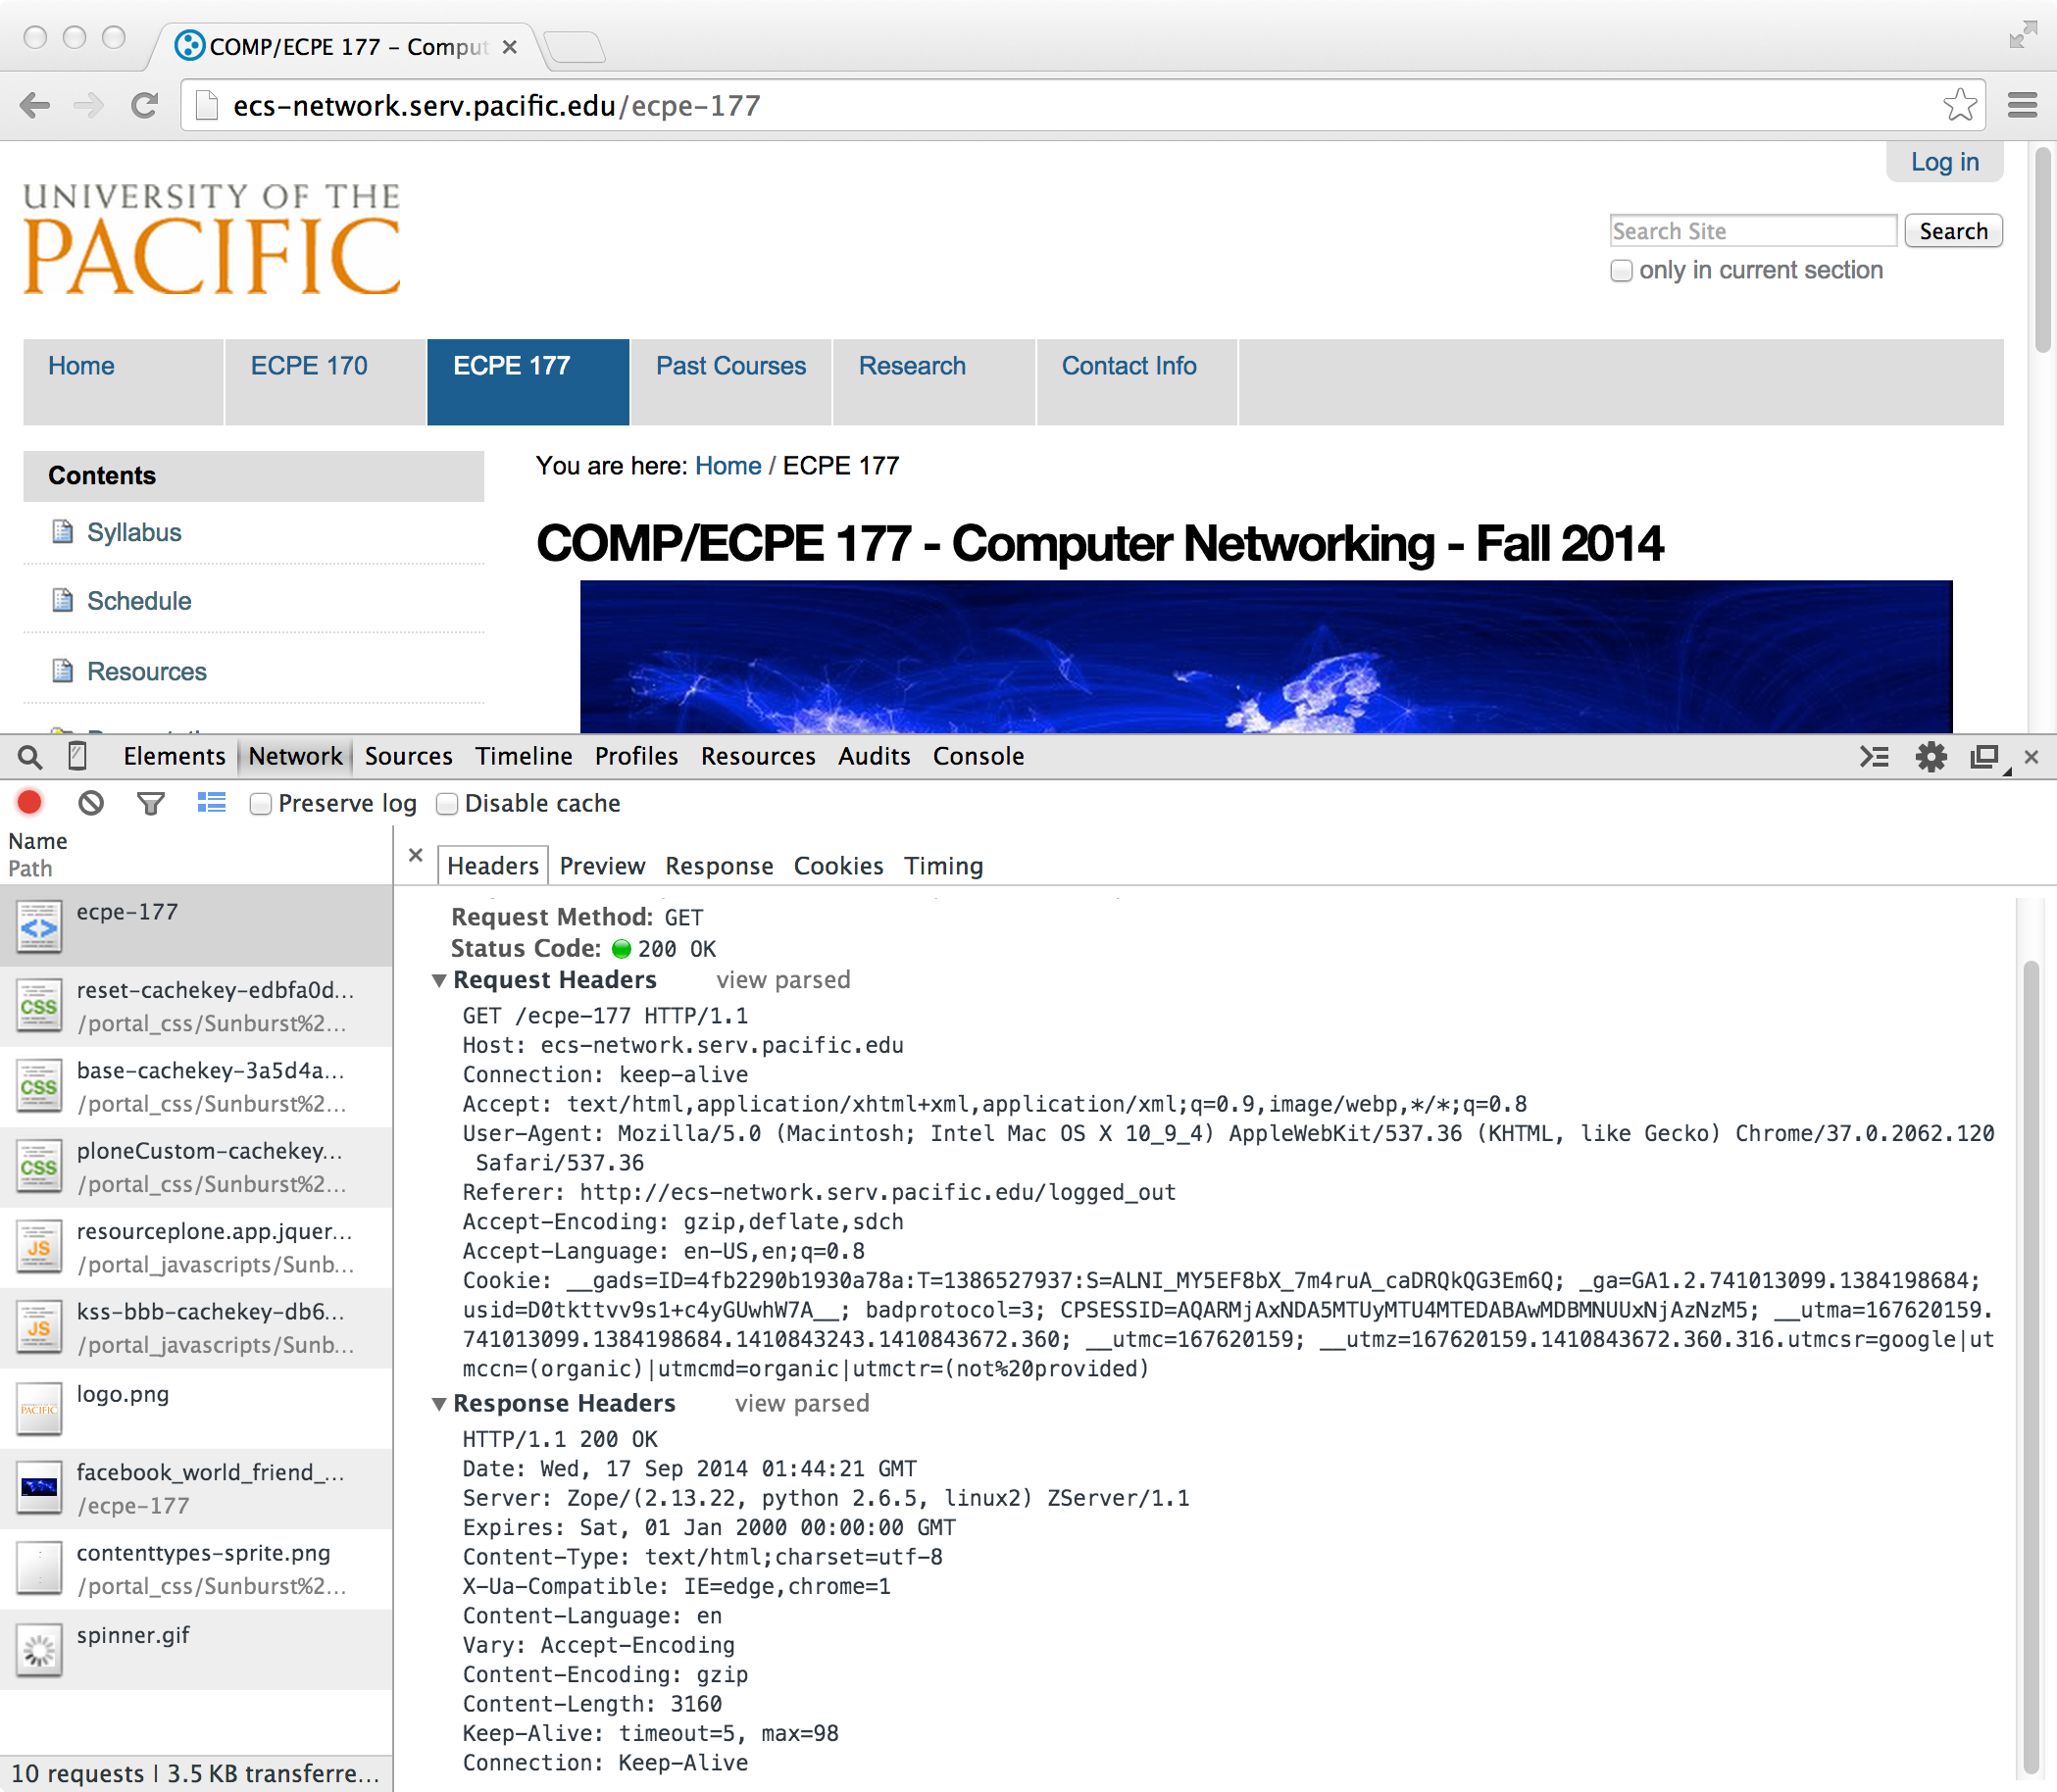Toggle the list view icon in Network panel
Image resolution: width=2057 pixels, height=1792 pixels.
pyautogui.click(x=212, y=803)
